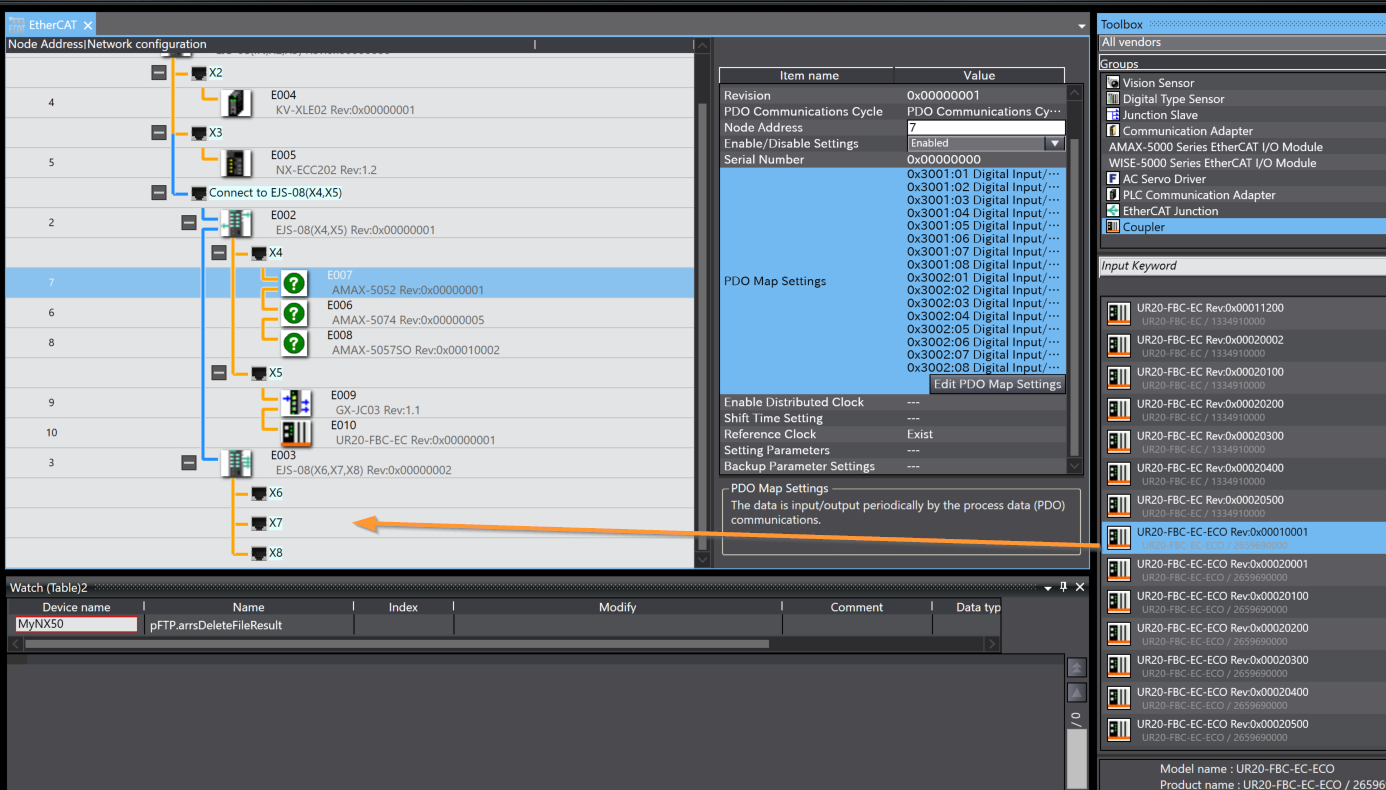Click the E007 AMAX-5052 question mark icon

[x=293, y=283]
